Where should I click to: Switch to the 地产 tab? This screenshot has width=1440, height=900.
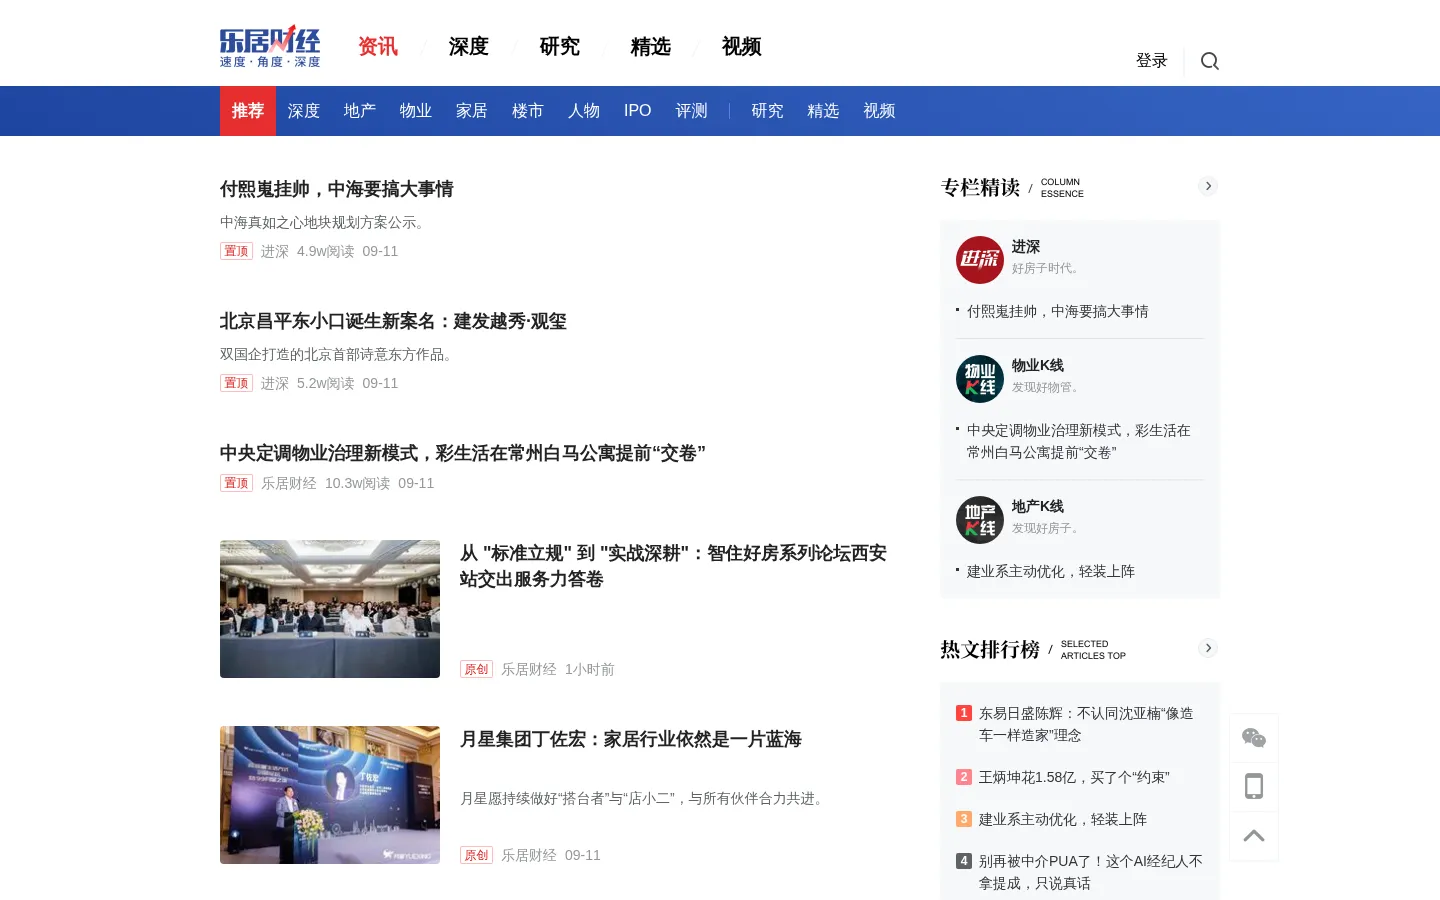360,111
